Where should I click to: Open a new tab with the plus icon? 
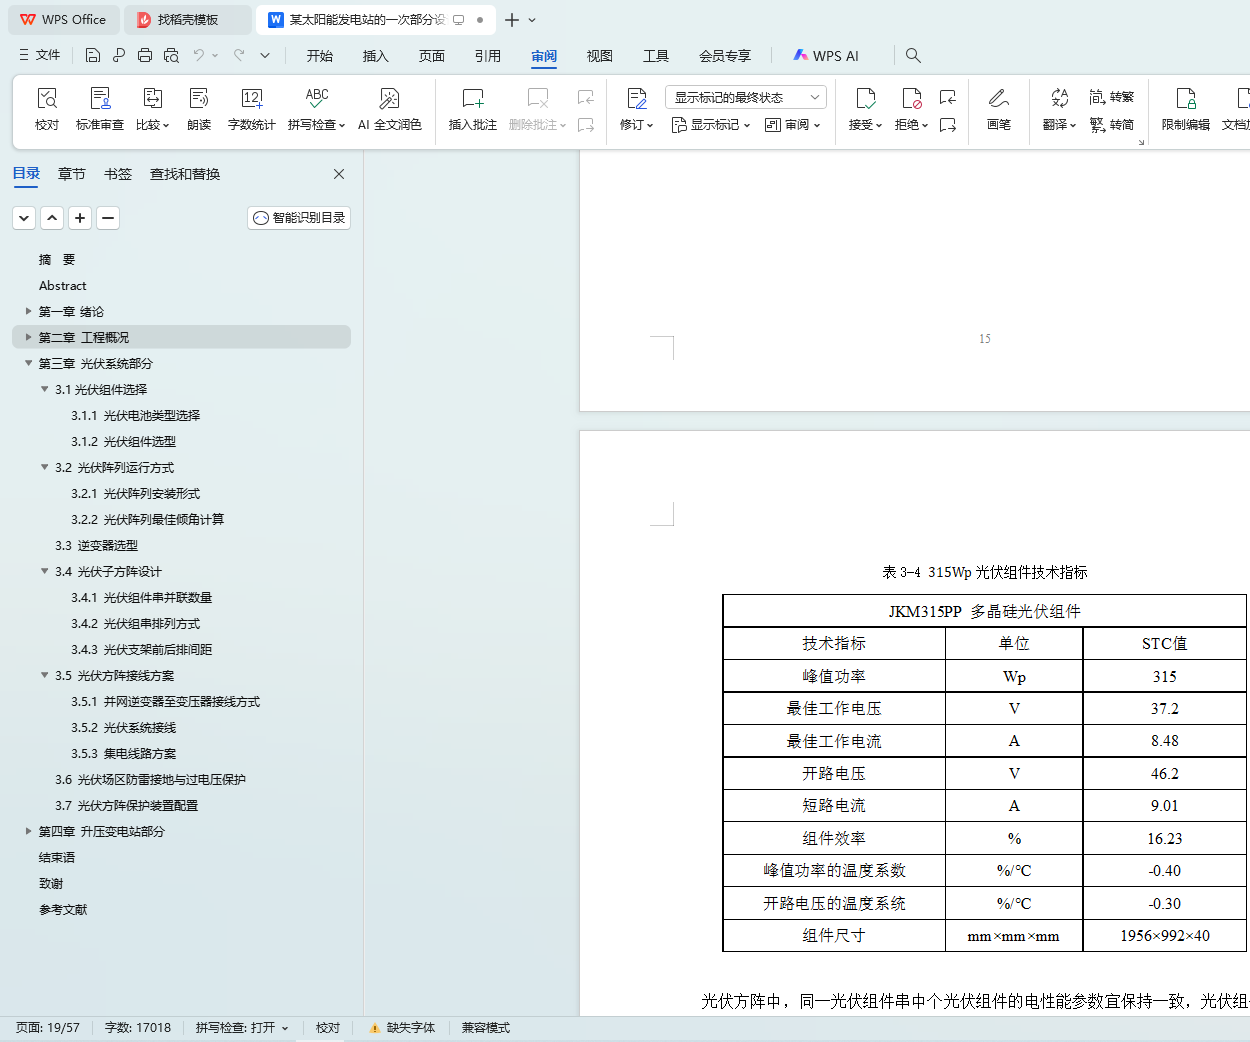512,20
